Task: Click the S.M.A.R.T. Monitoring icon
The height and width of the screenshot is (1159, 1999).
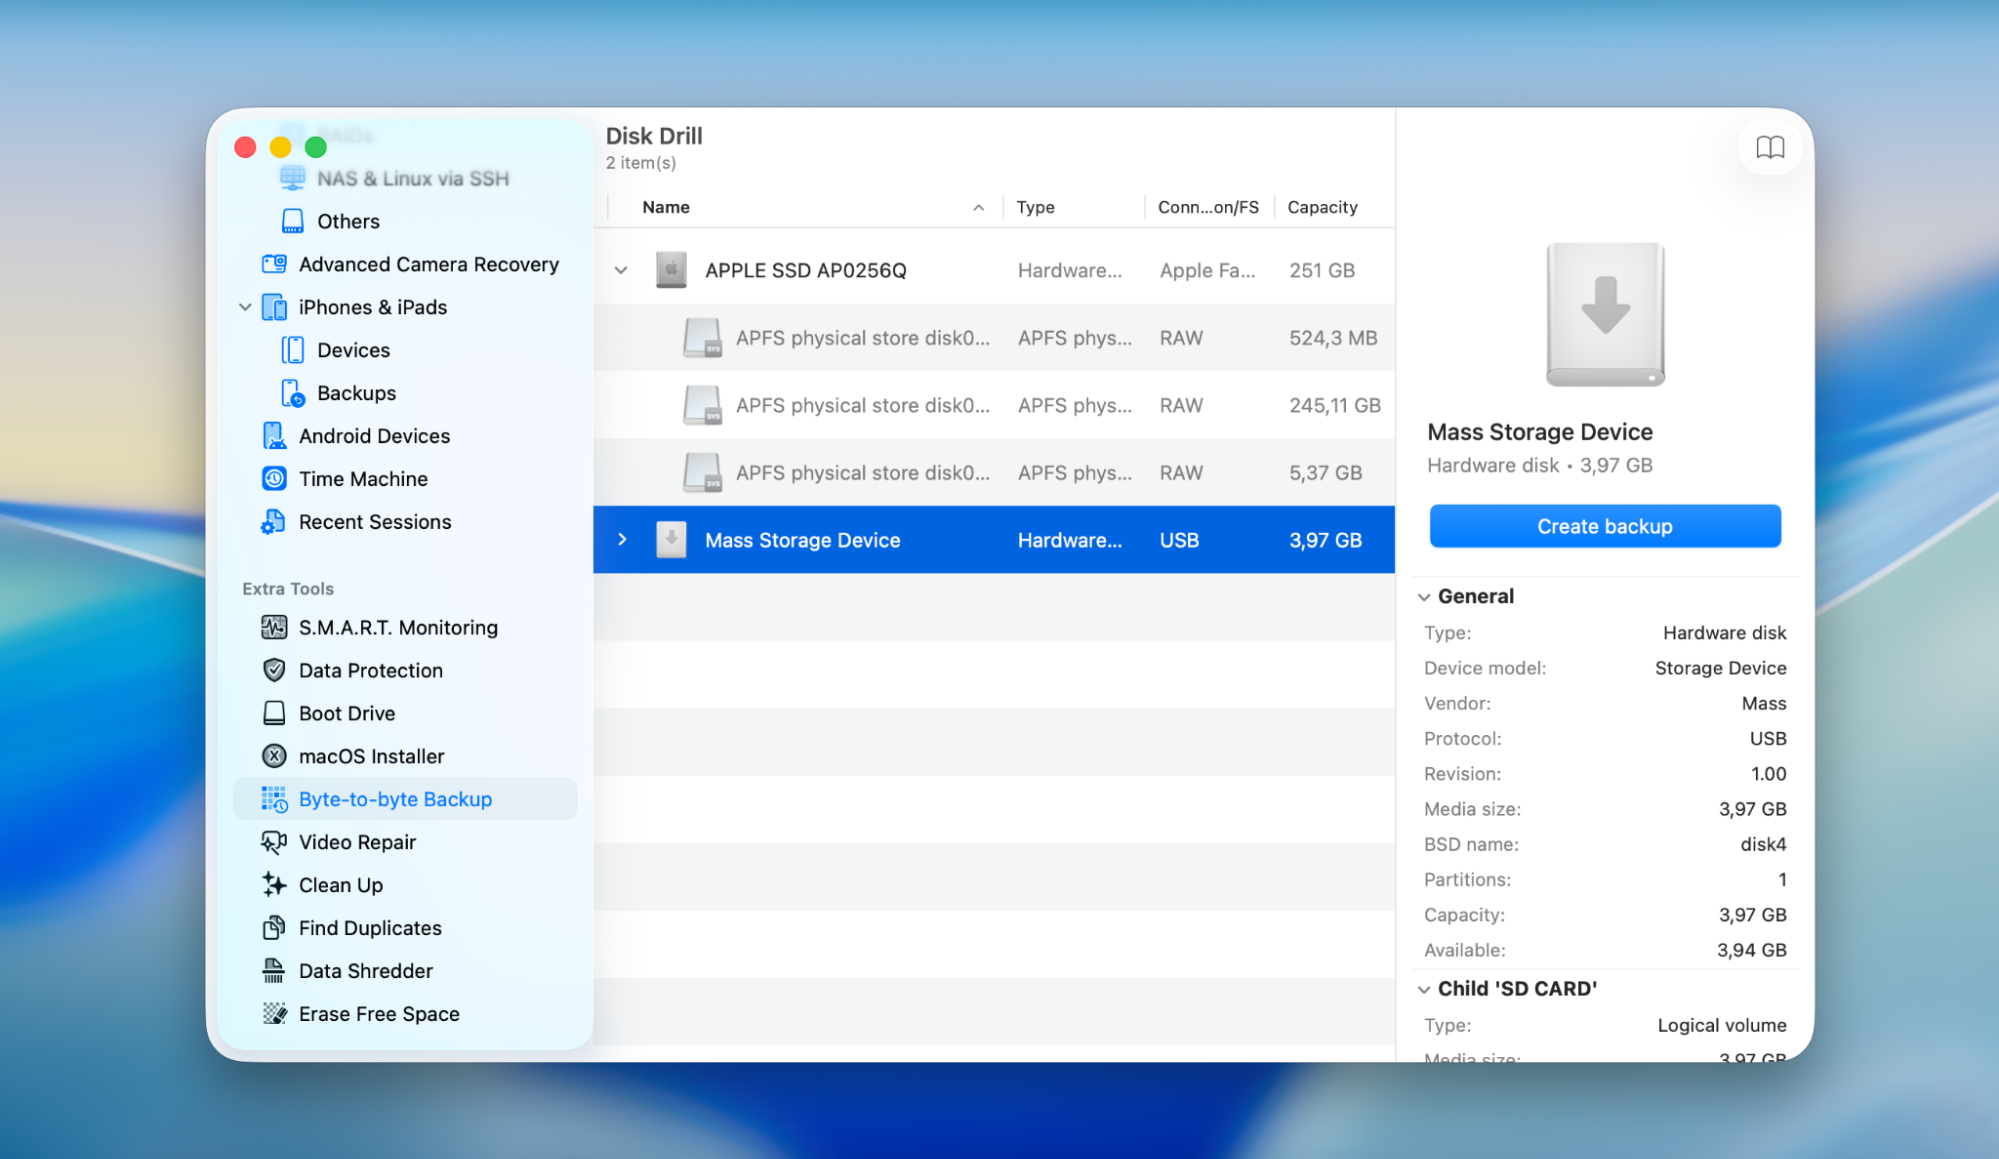Action: tap(274, 627)
